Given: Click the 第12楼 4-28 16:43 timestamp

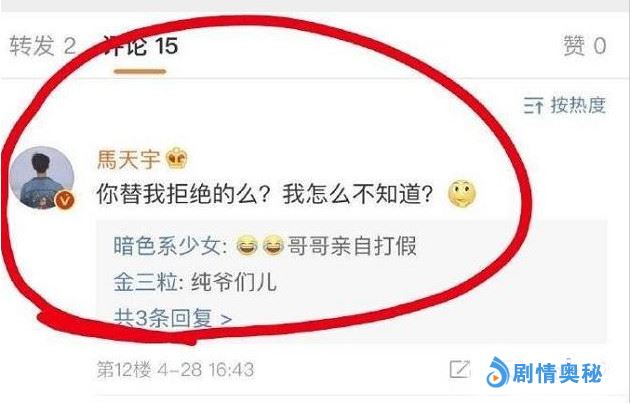Looking at the screenshot, I should point(175,369).
